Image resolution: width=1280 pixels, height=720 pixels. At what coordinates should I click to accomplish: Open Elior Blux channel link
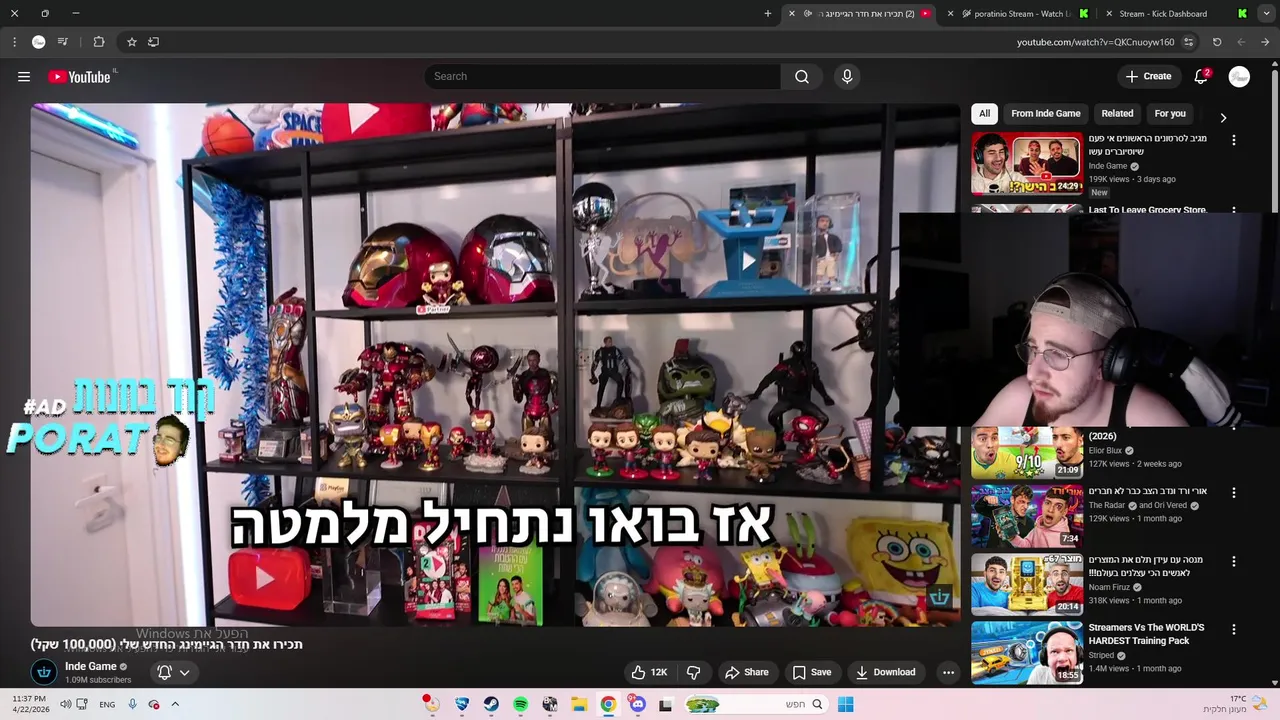pyautogui.click(x=1106, y=450)
